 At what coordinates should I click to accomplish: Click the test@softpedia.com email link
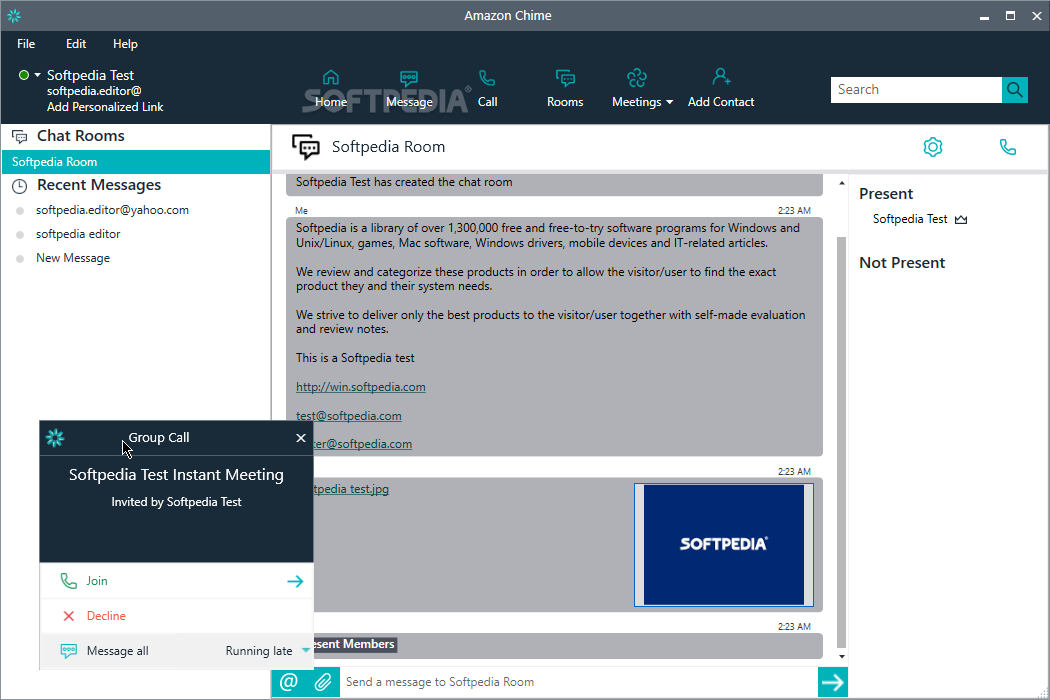(x=349, y=415)
